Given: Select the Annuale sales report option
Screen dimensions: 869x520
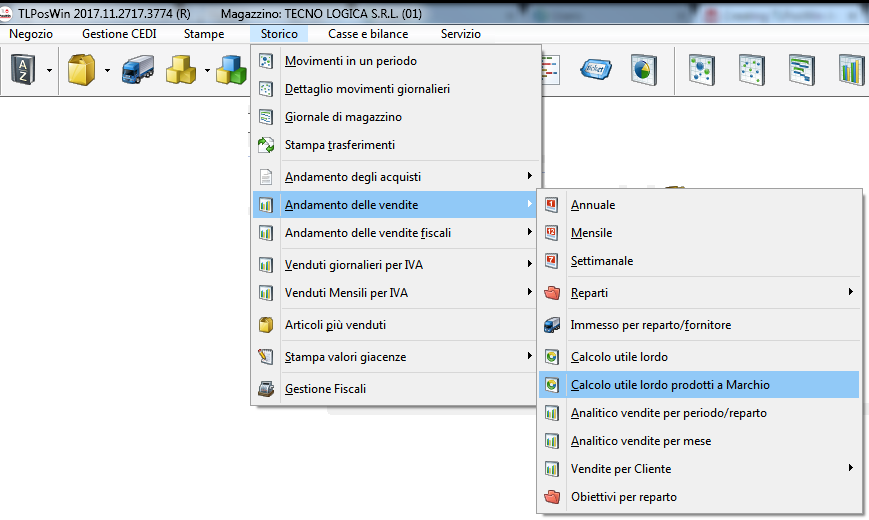Looking at the screenshot, I should point(593,205).
